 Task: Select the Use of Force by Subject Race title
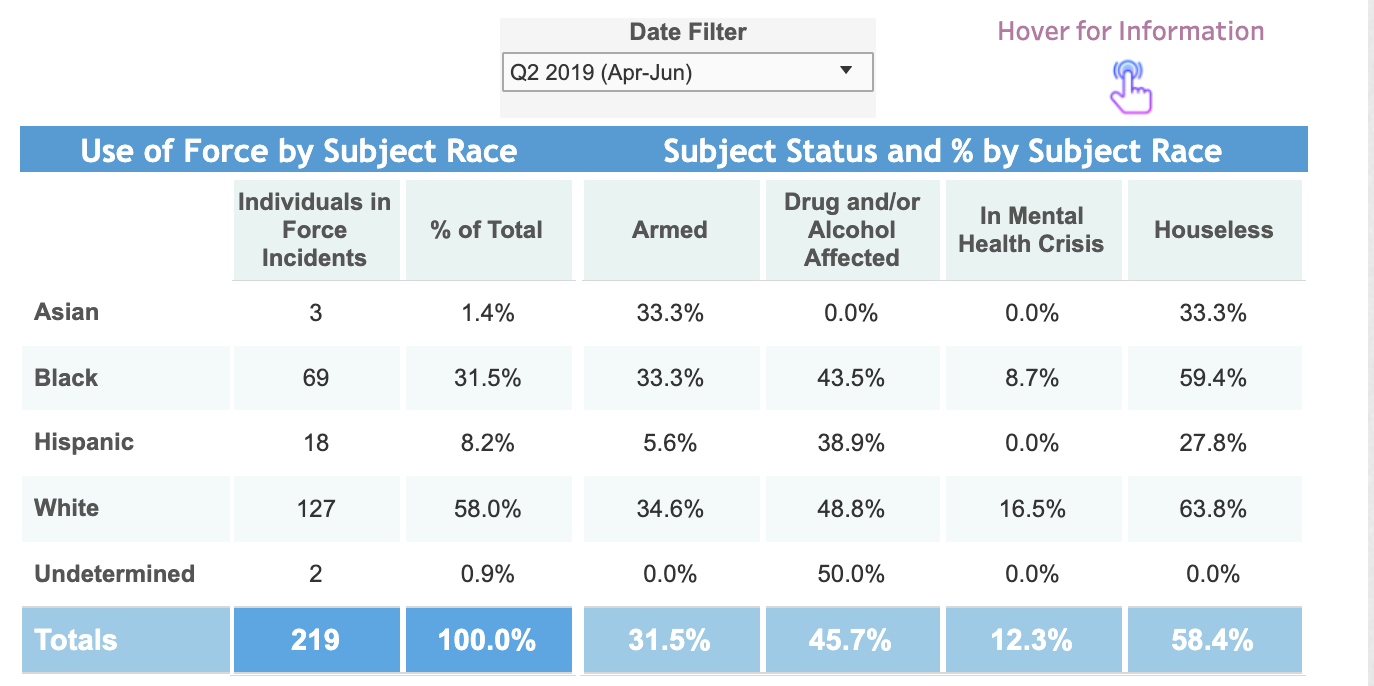(x=299, y=151)
